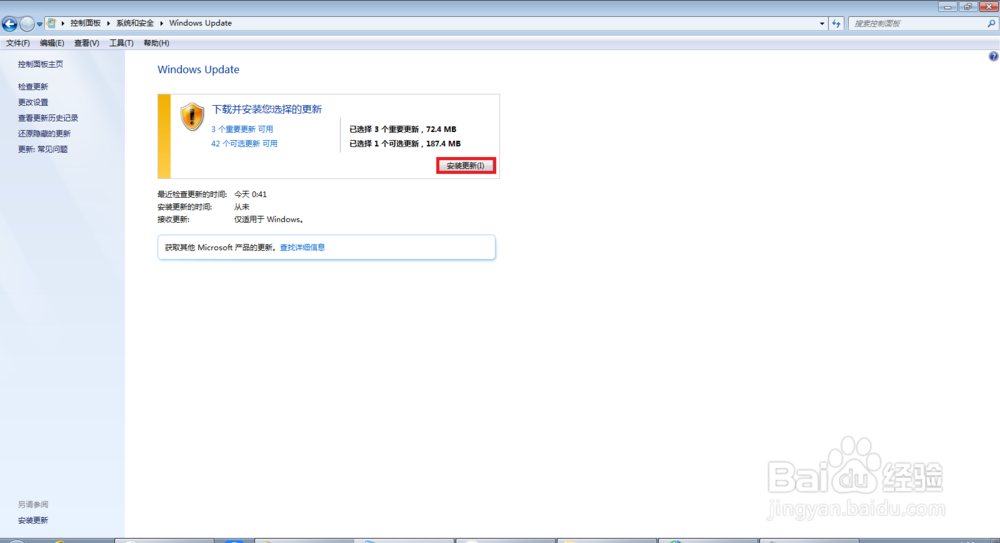Close the Windows Update window

[989, 6]
